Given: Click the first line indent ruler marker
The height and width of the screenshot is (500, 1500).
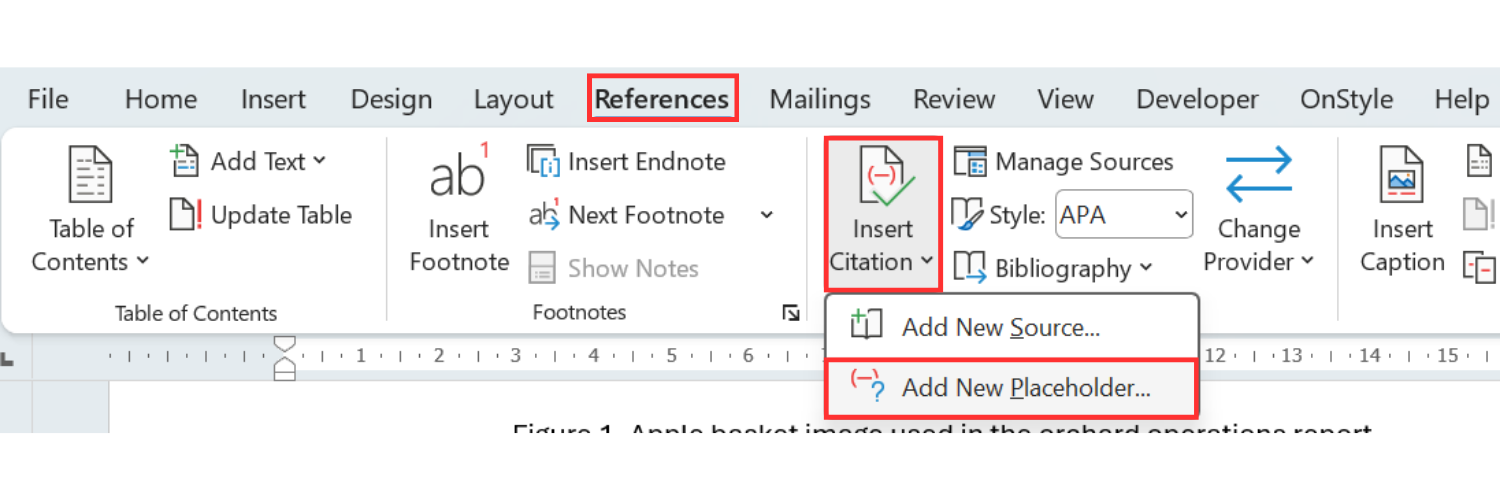Looking at the screenshot, I should click(286, 343).
